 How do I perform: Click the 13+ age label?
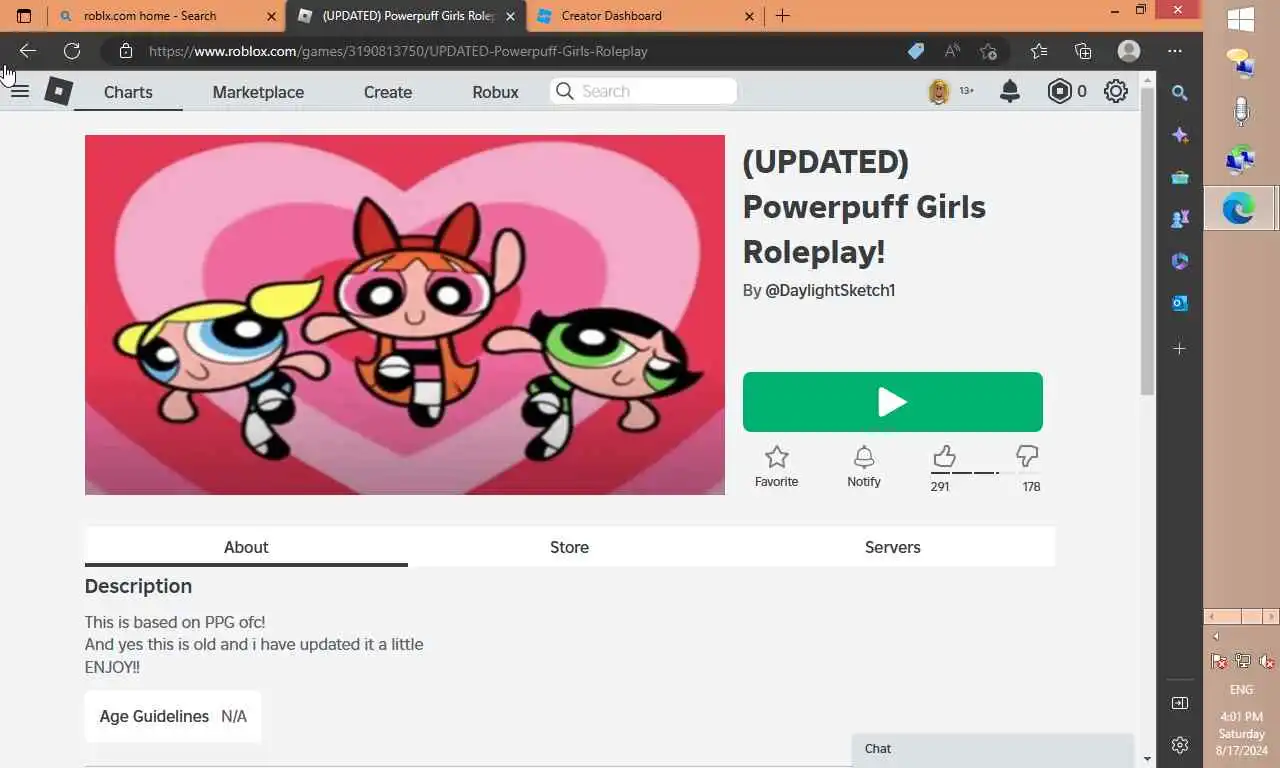[x=966, y=91]
